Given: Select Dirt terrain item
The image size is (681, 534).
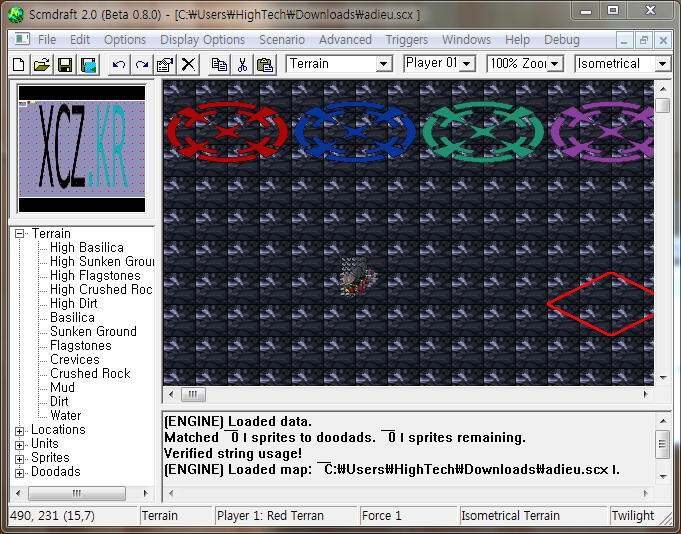Looking at the screenshot, I should click(59, 401).
